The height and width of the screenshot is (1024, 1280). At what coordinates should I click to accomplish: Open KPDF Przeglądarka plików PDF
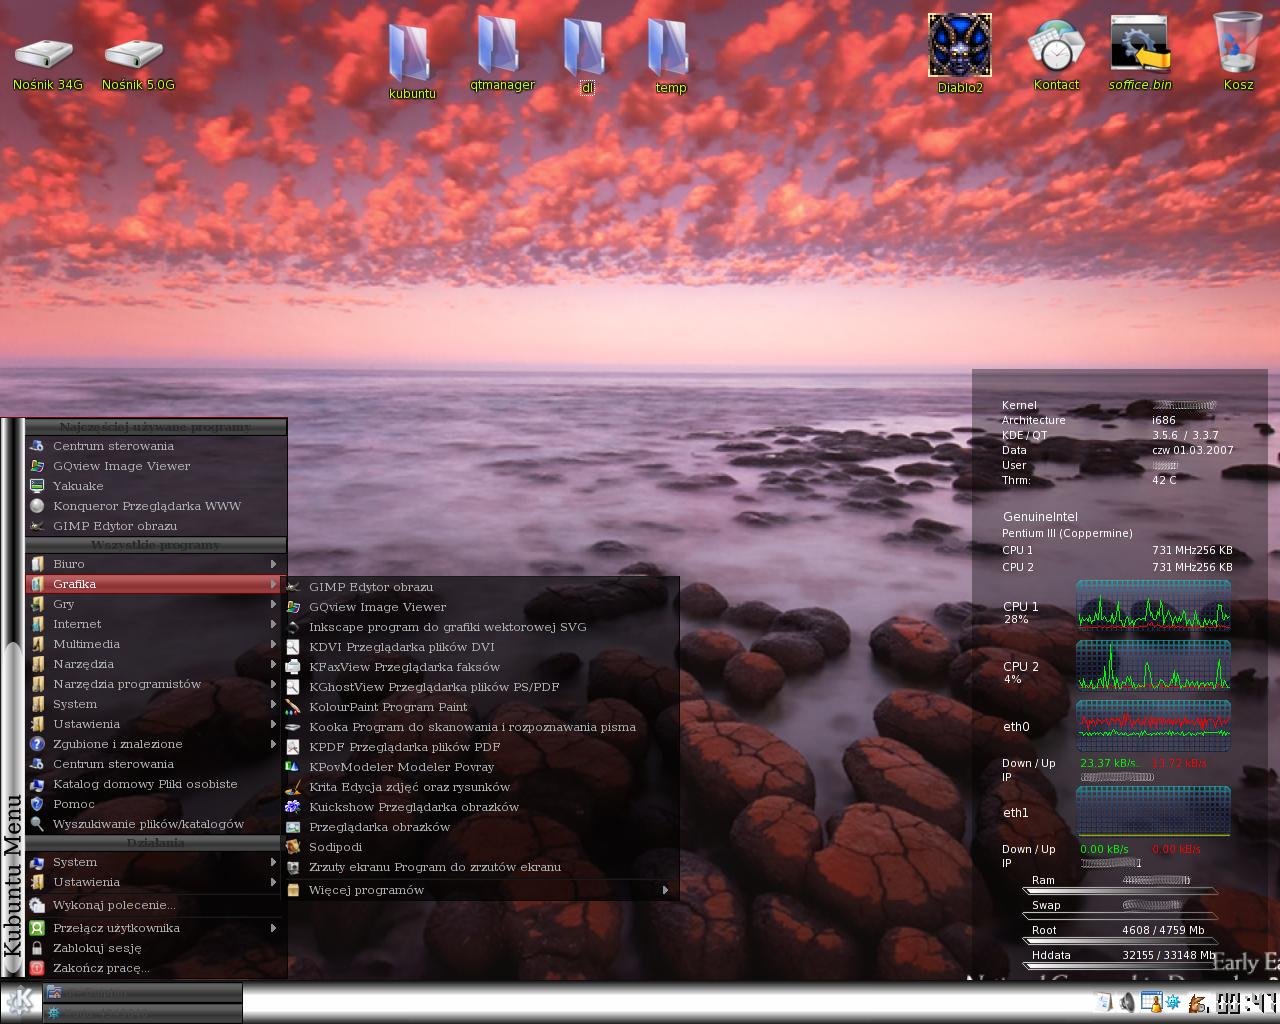coord(482,747)
